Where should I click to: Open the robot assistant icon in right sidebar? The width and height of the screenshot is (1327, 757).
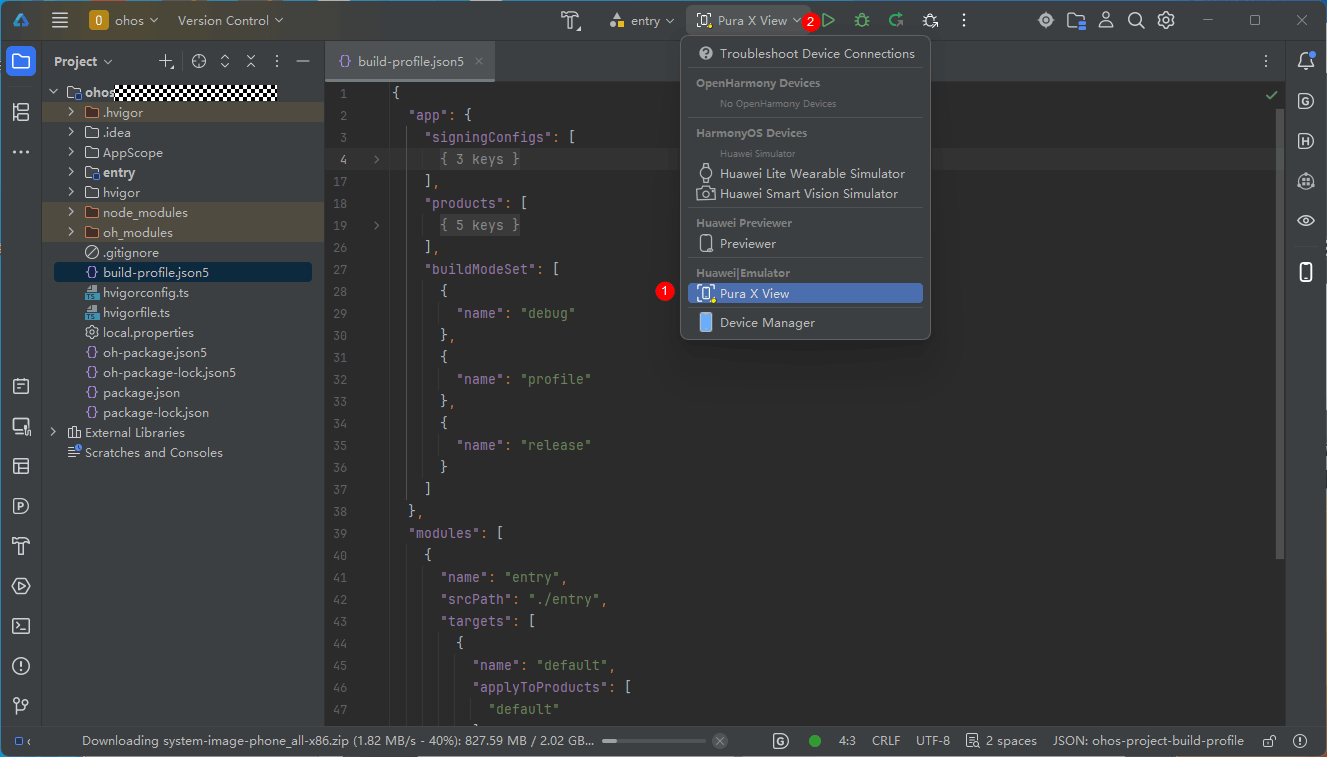[1305, 181]
